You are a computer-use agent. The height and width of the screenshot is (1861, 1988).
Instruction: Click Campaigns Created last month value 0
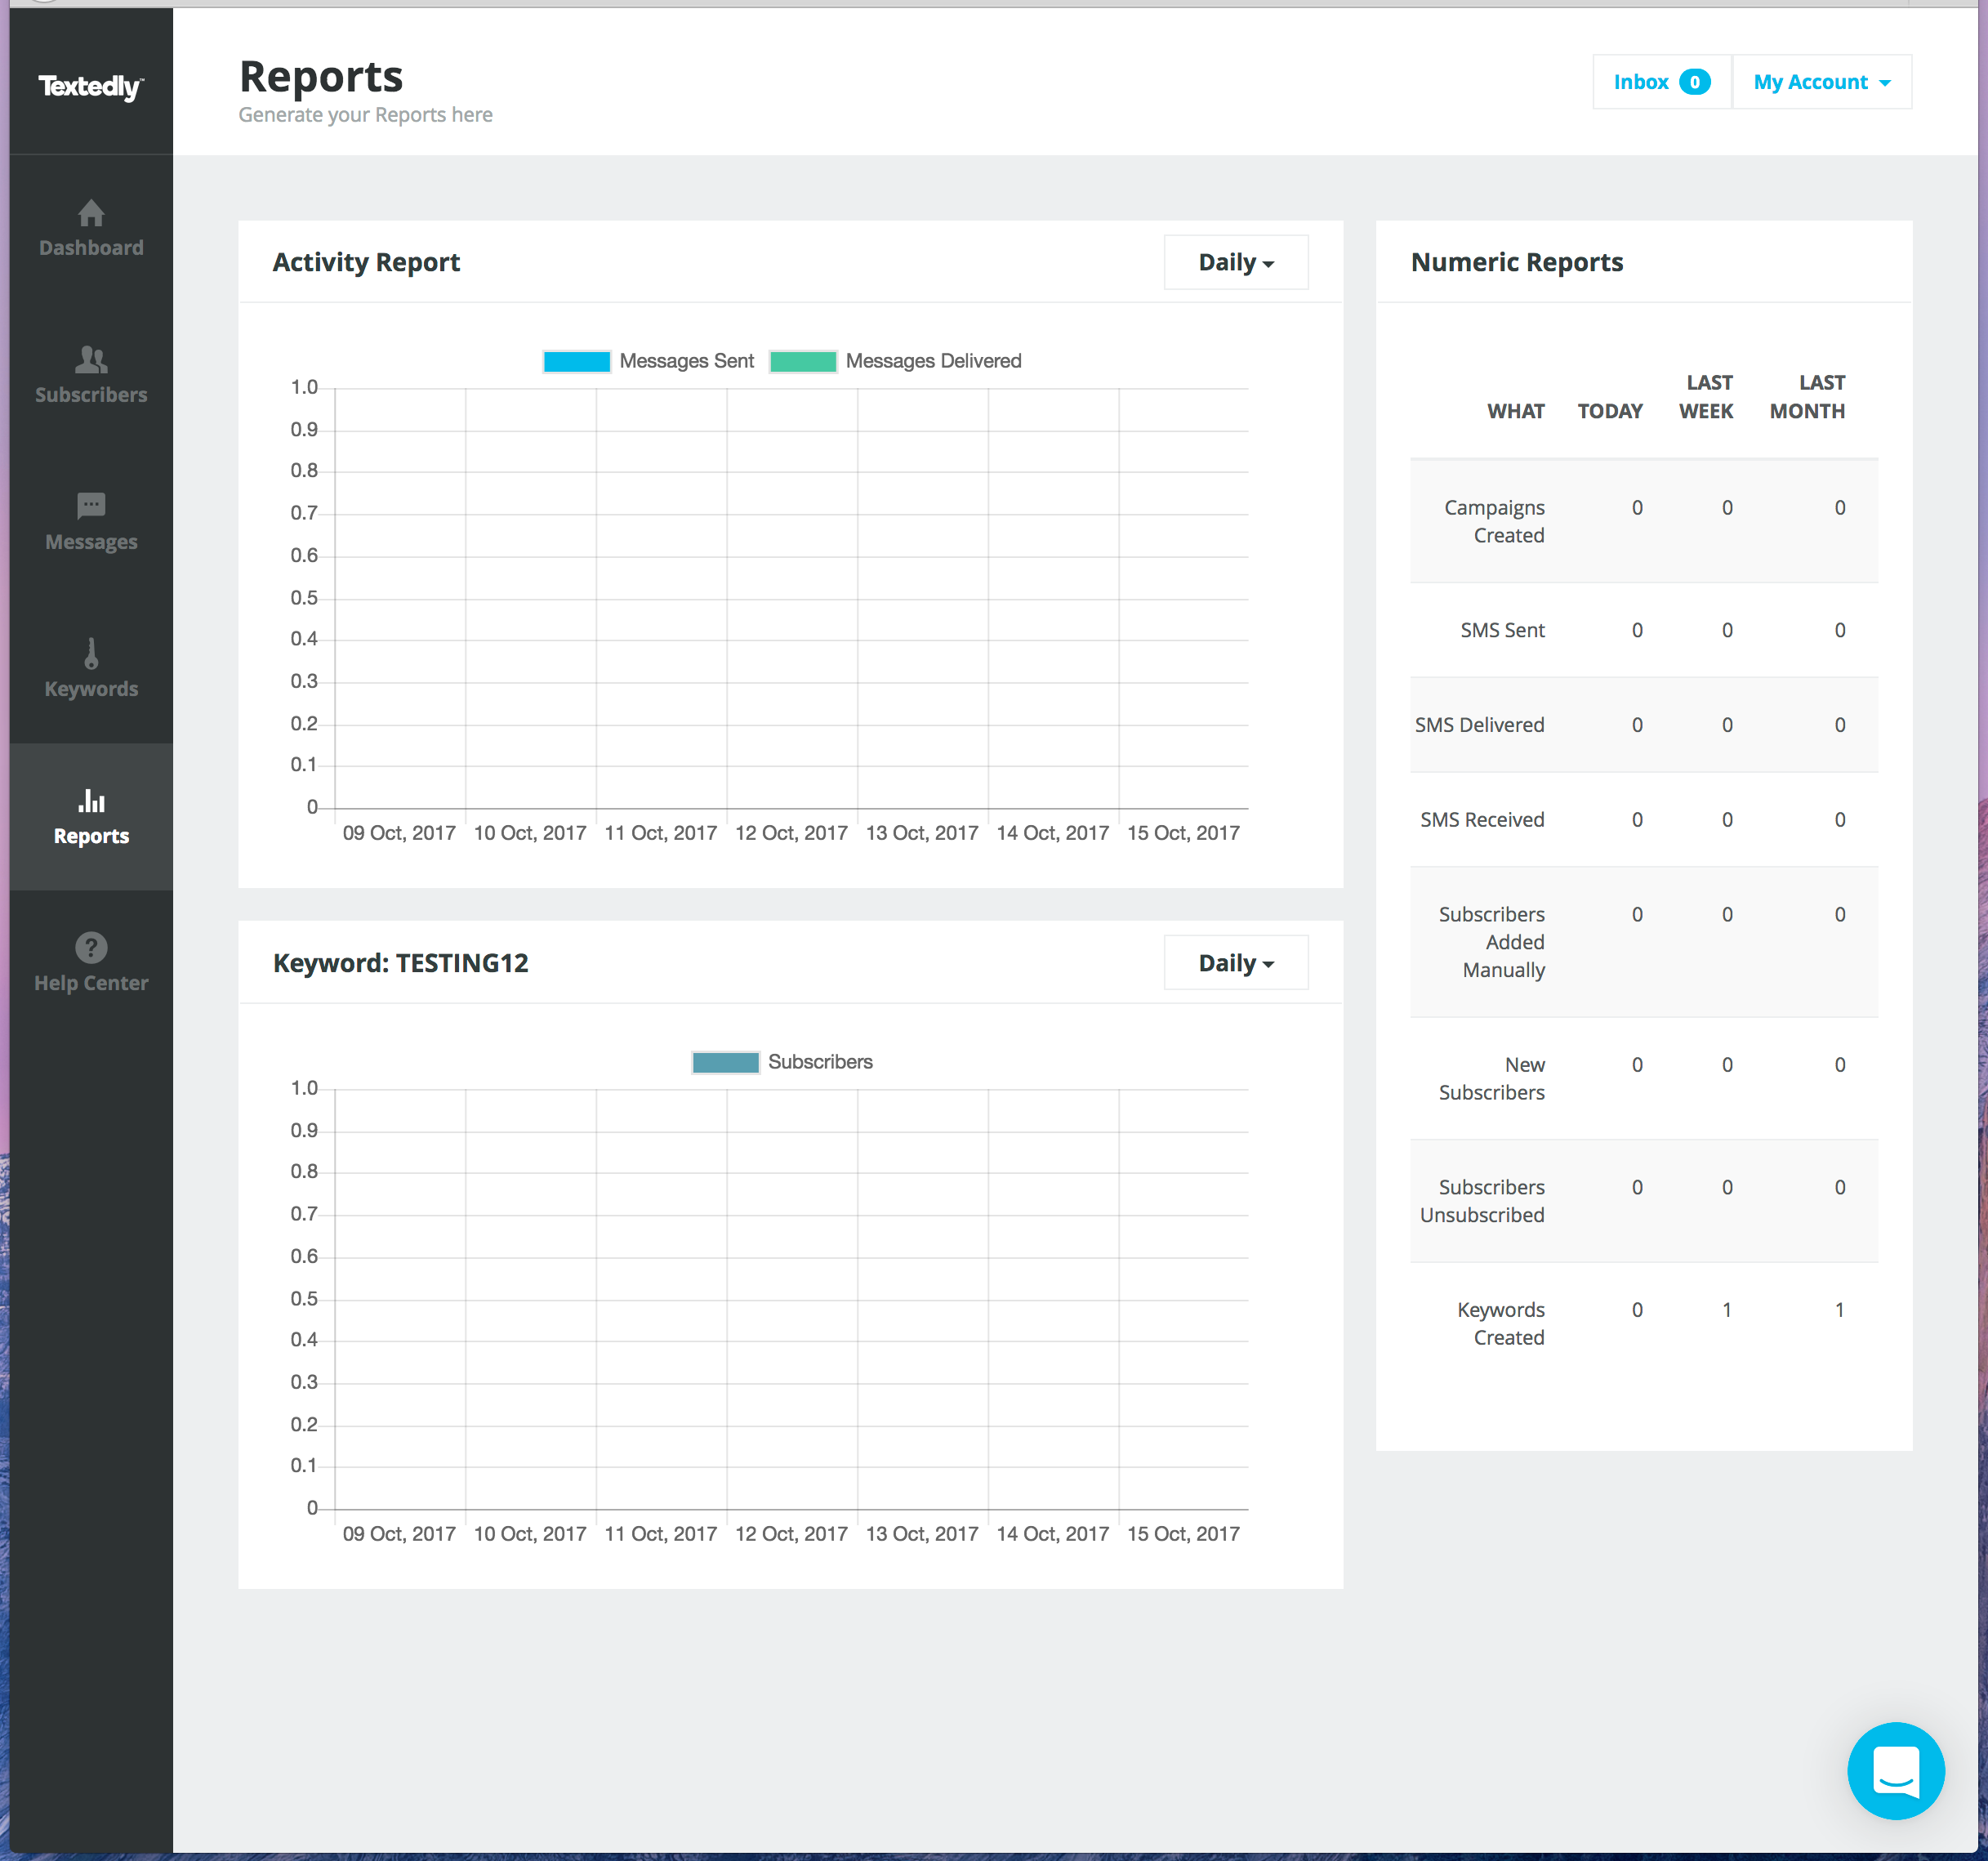click(1839, 508)
